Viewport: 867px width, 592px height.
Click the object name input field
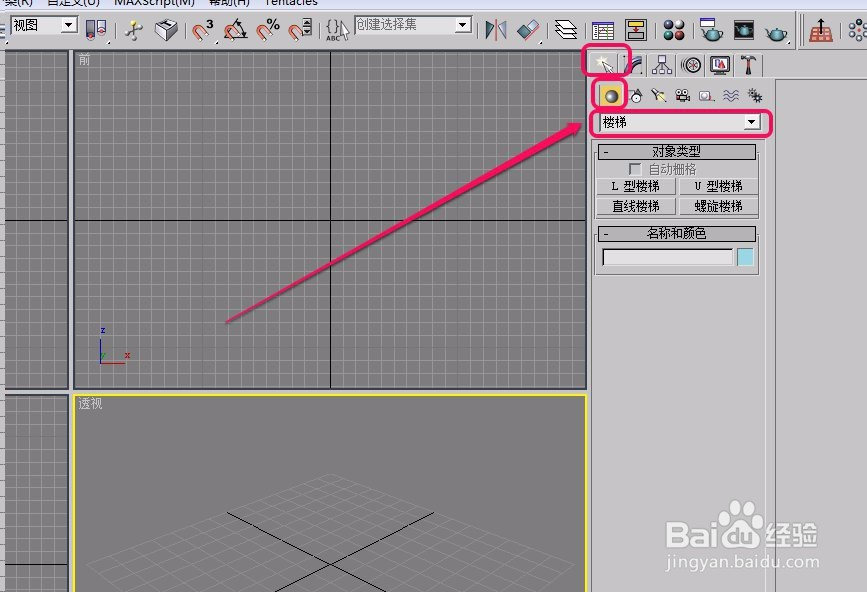click(x=667, y=257)
